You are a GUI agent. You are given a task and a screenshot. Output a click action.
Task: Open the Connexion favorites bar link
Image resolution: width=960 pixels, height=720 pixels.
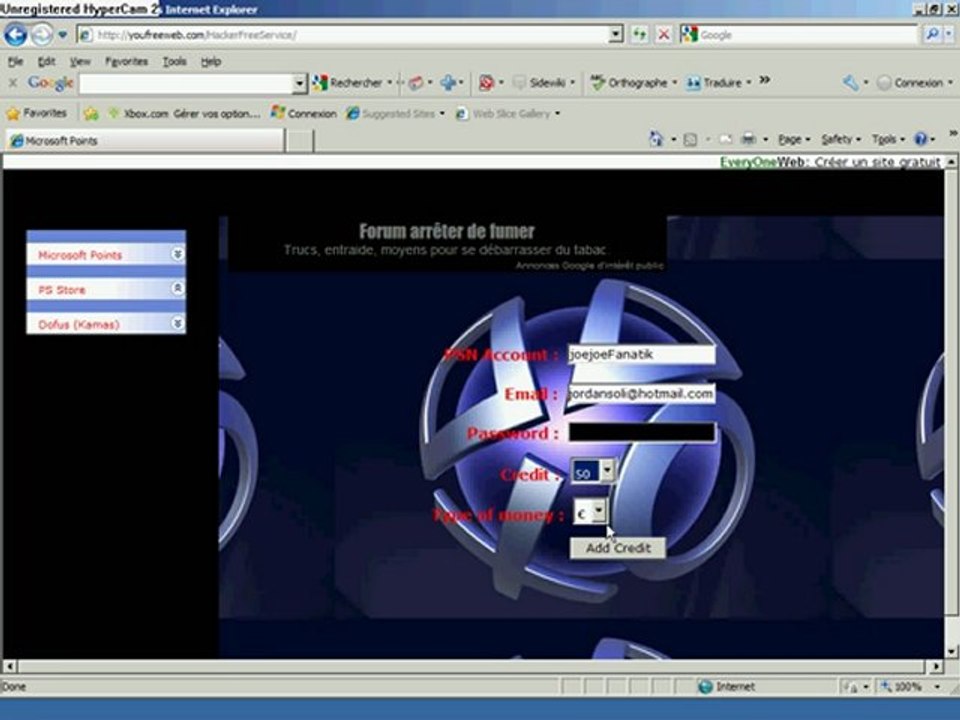coord(304,114)
